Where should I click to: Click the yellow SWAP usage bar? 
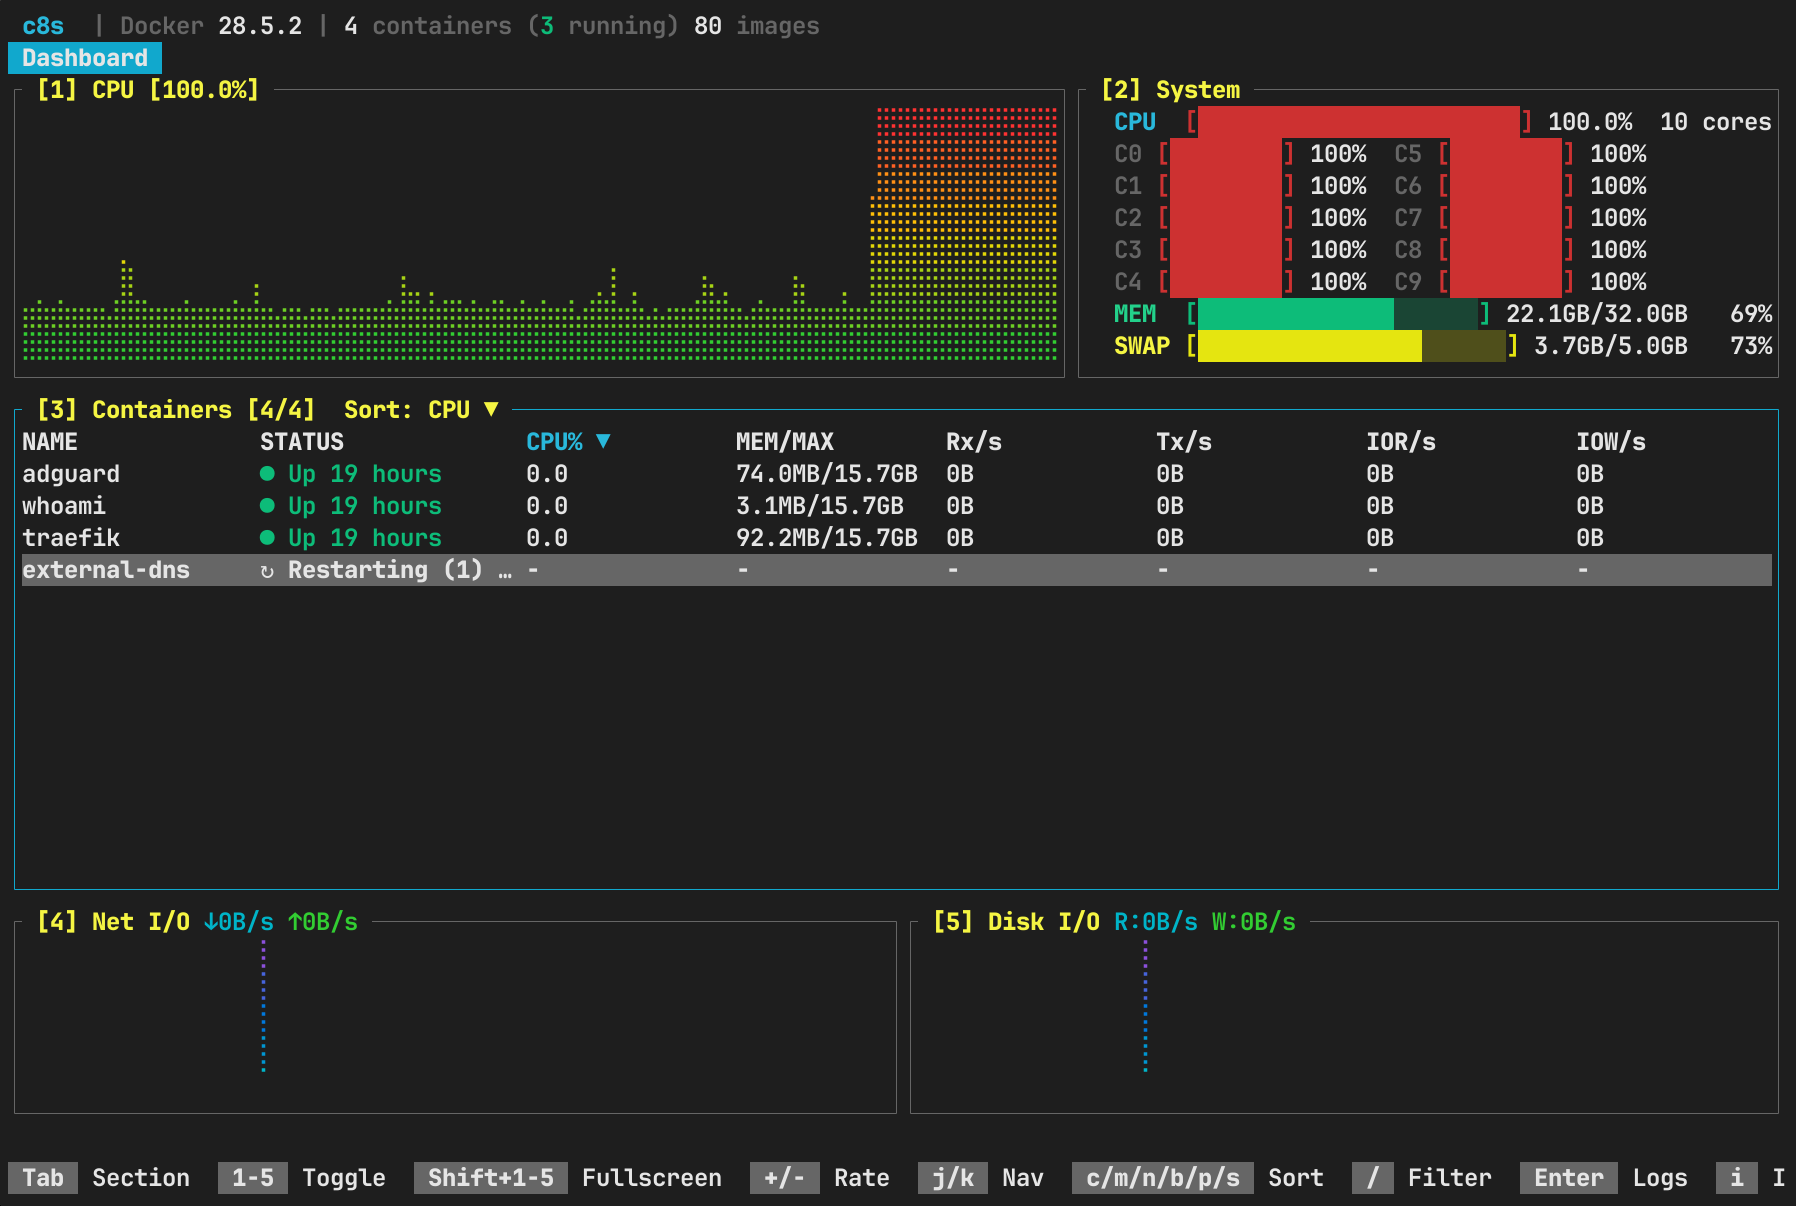[1308, 346]
